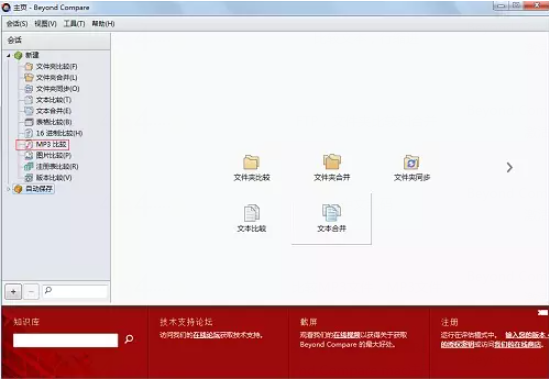Select the 自动保存 folder row

33,189
